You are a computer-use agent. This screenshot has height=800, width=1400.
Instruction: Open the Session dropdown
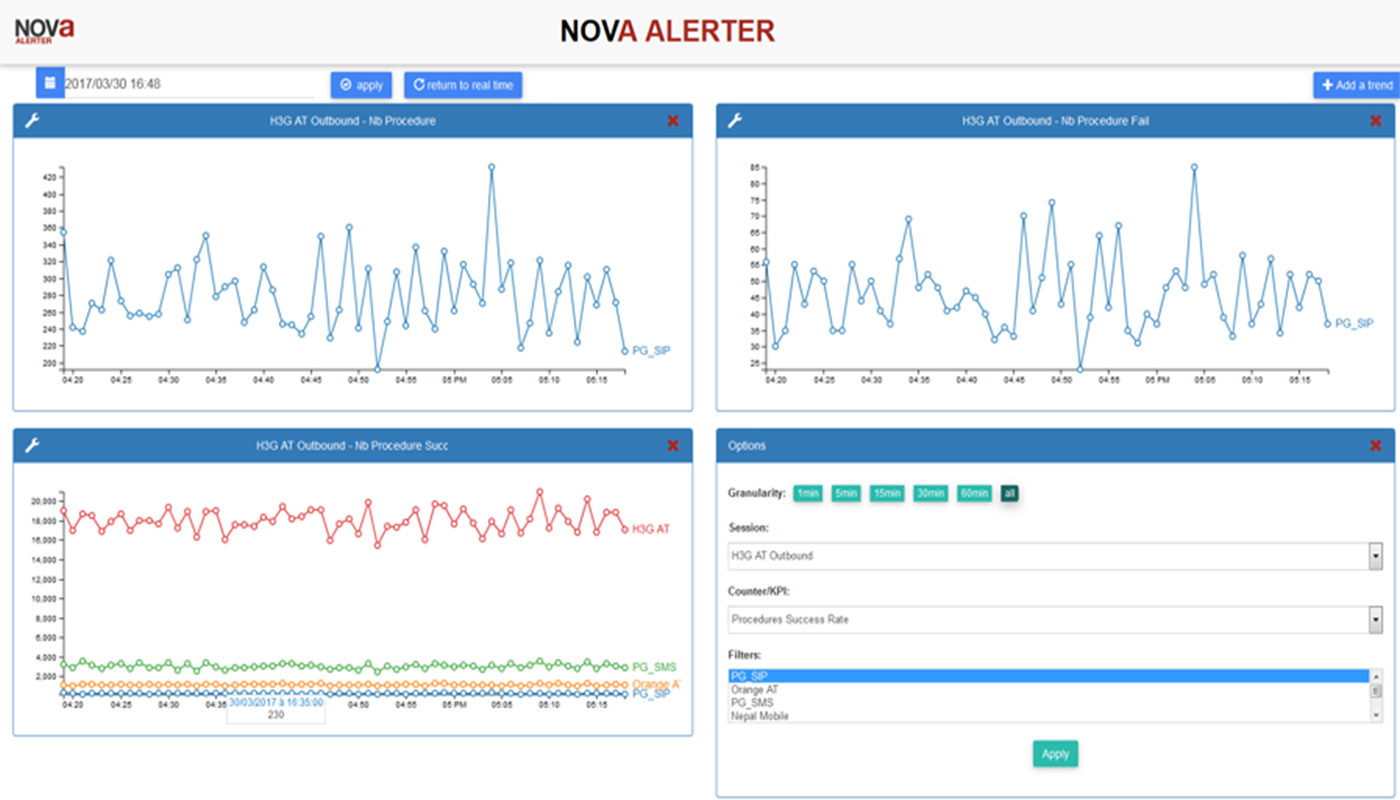tap(1055, 556)
